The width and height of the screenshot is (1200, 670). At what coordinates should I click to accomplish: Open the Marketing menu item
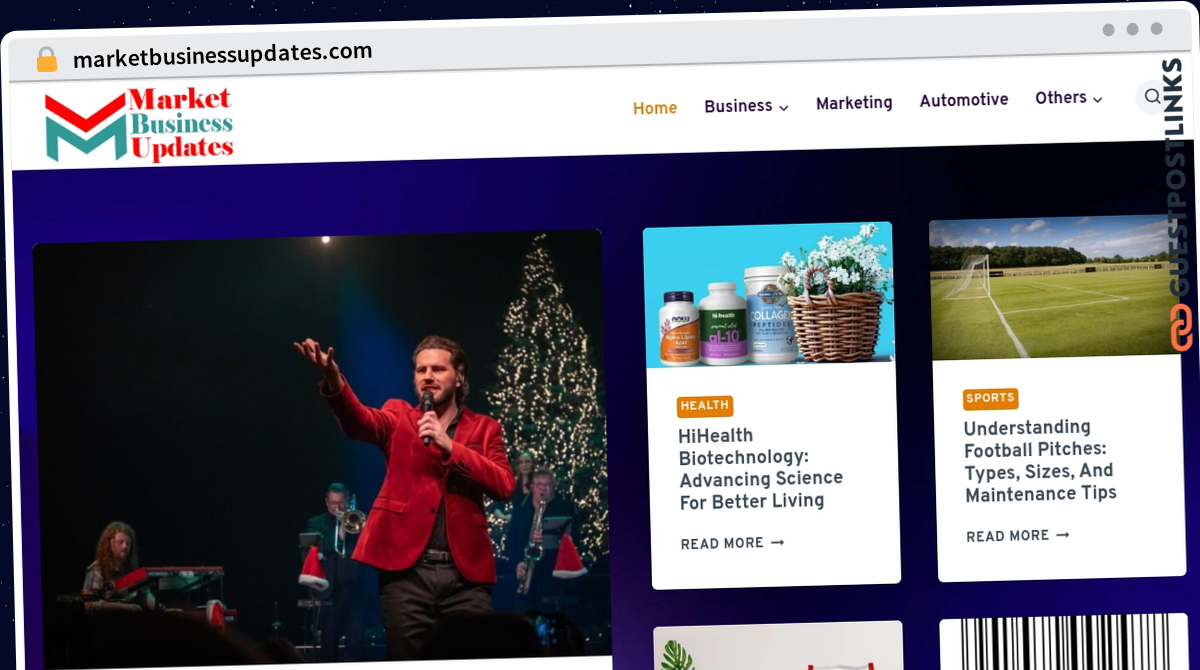point(854,103)
